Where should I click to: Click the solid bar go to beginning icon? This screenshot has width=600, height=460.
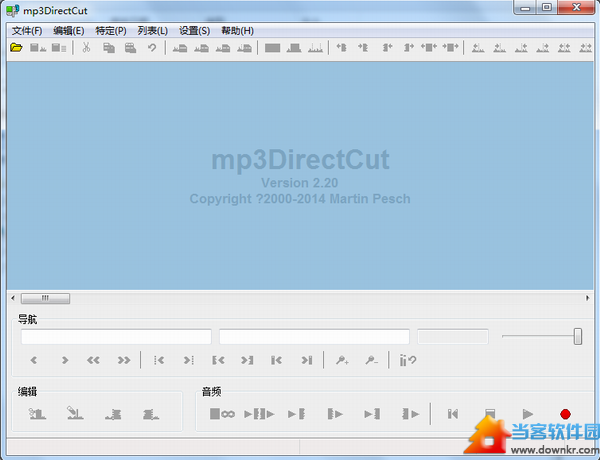point(276,360)
